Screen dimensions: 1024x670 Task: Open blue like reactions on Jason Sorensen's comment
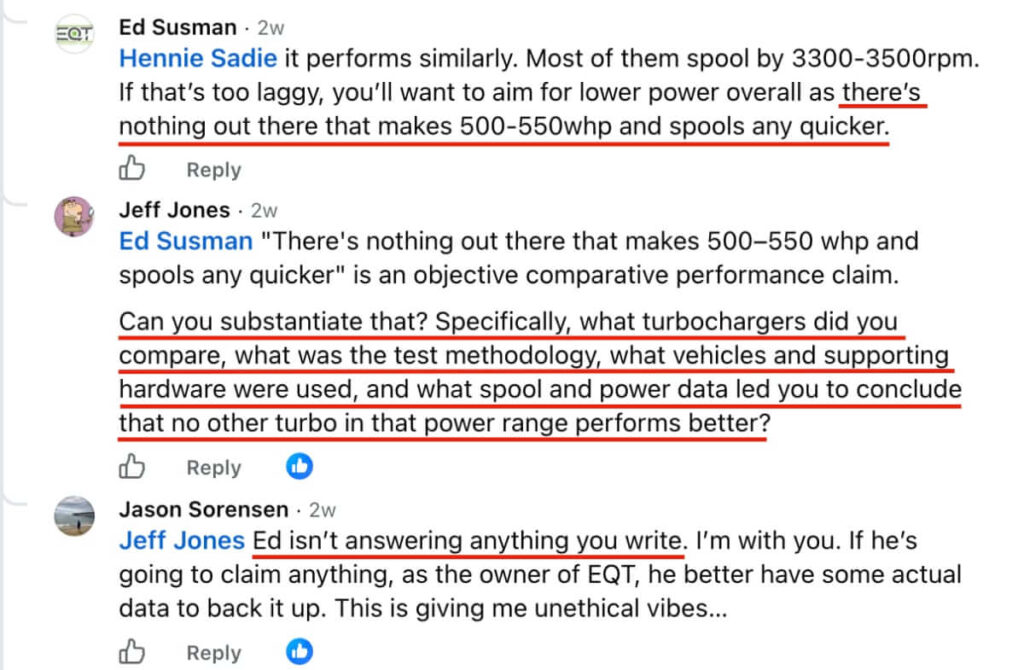coord(300,651)
